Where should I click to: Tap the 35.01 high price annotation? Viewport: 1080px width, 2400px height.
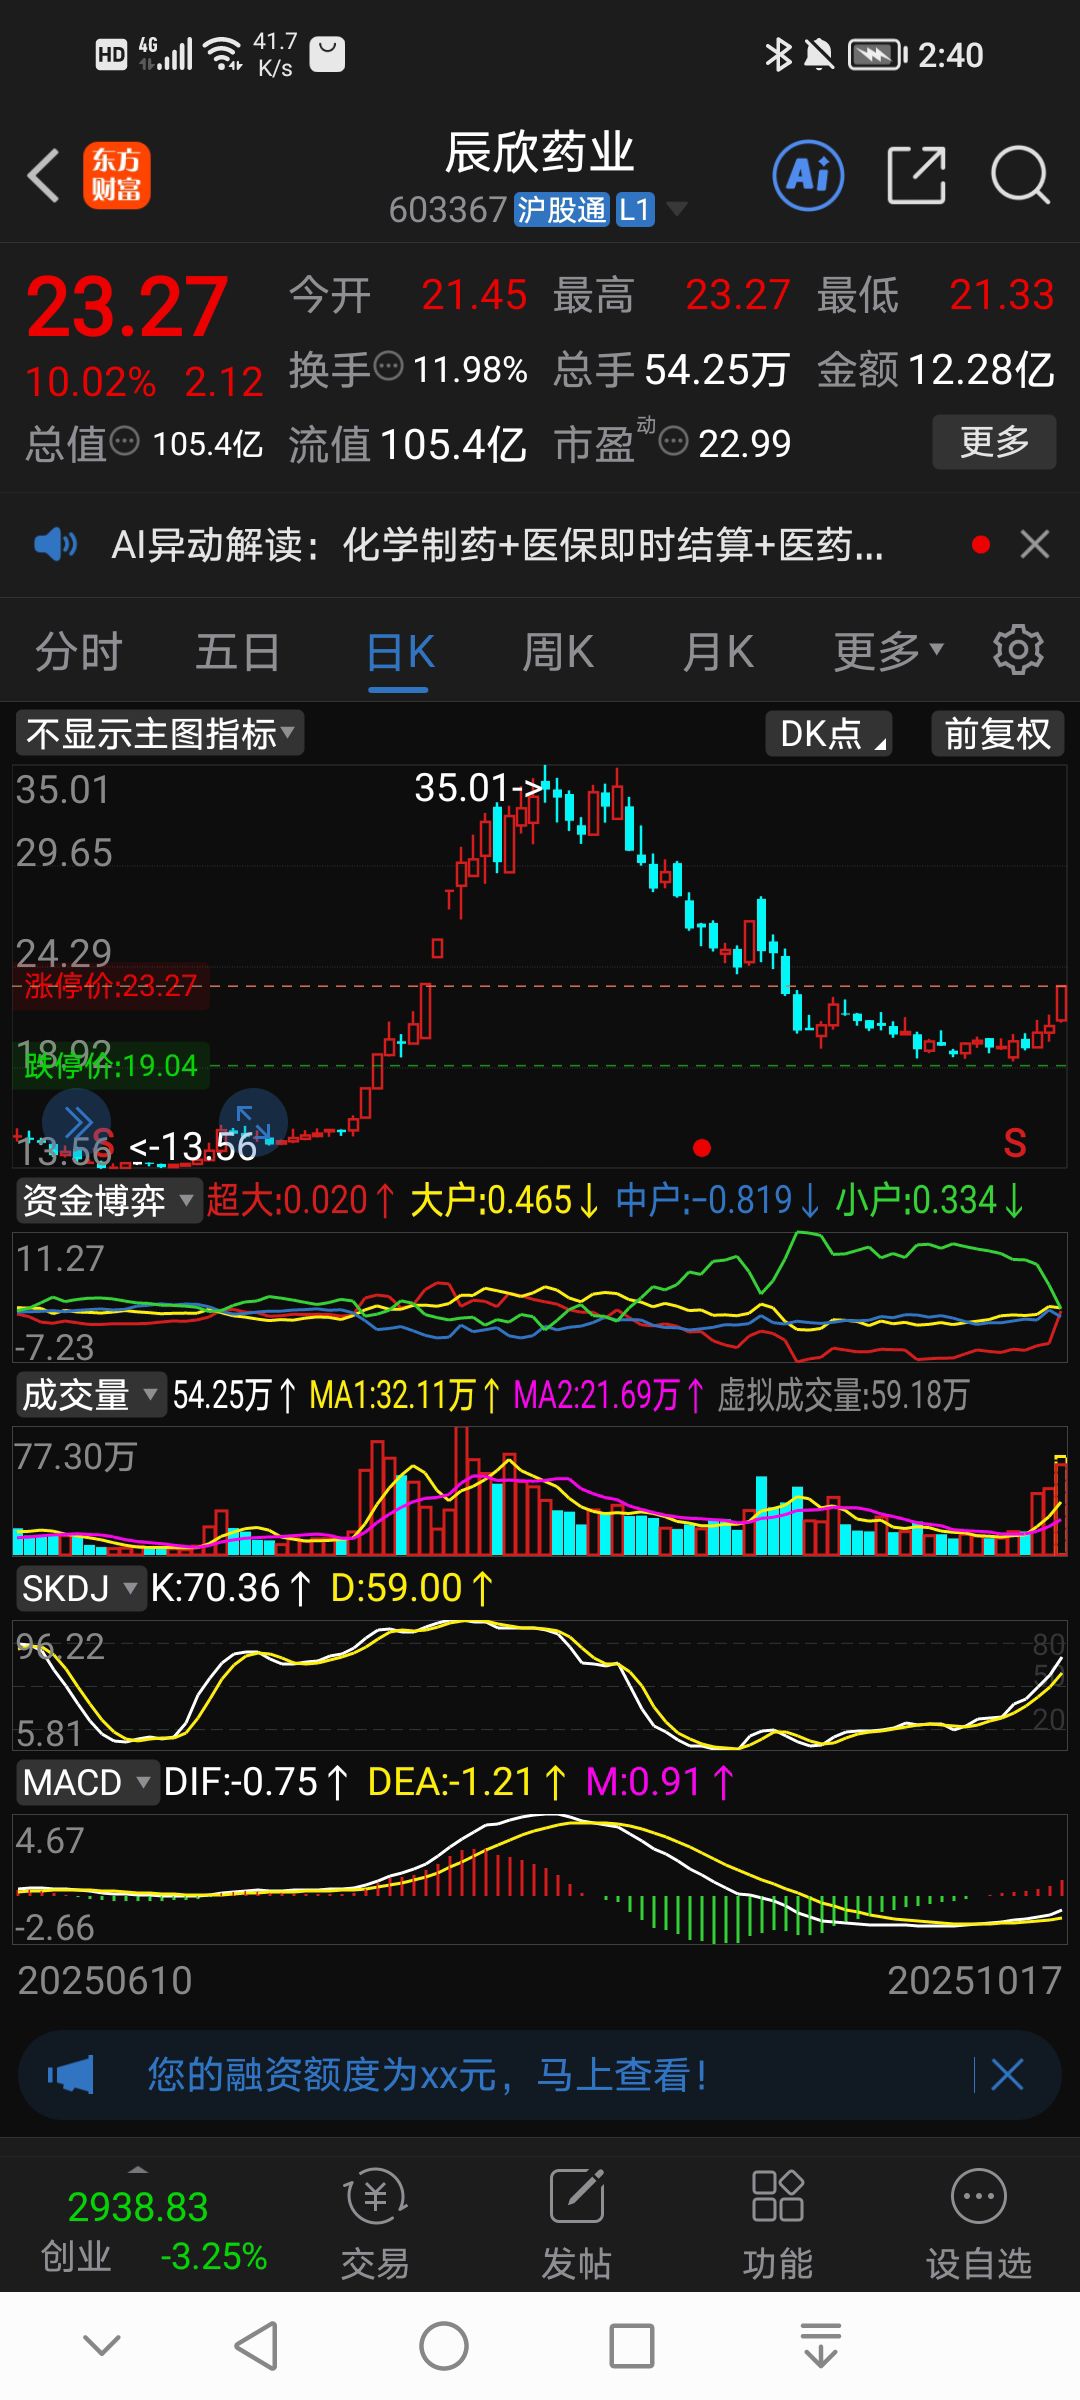coord(478,788)
